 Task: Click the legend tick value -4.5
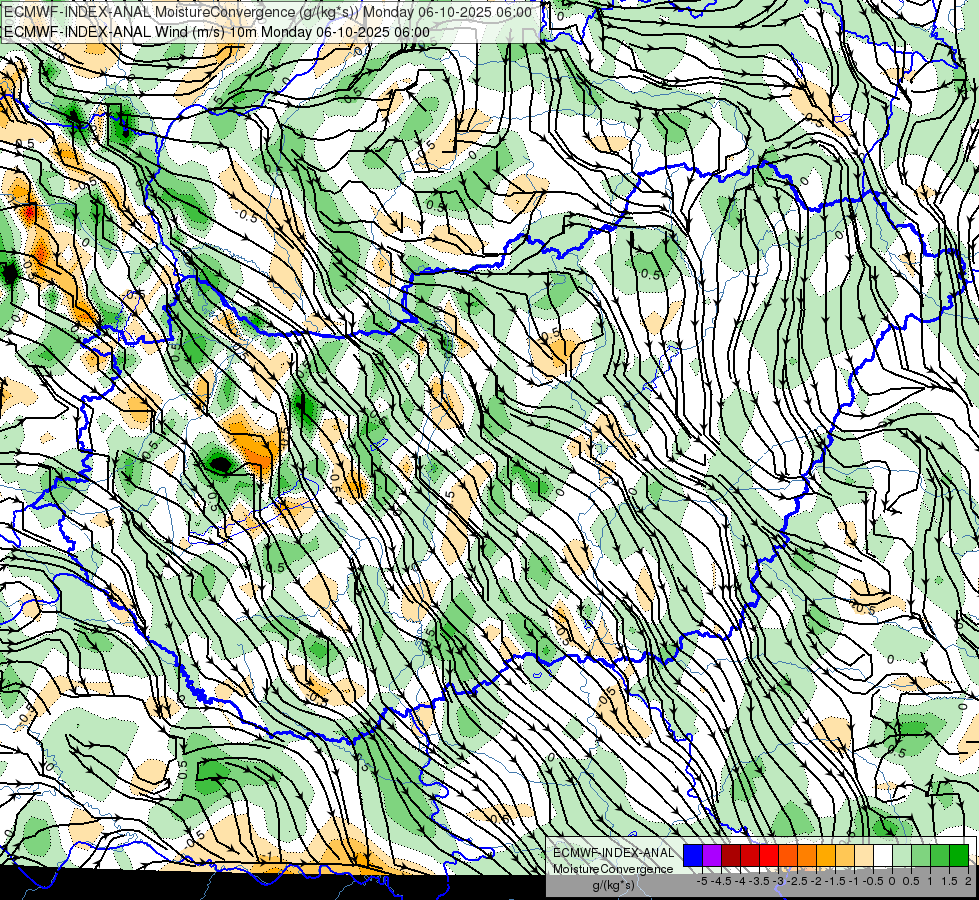coord(721,881)
